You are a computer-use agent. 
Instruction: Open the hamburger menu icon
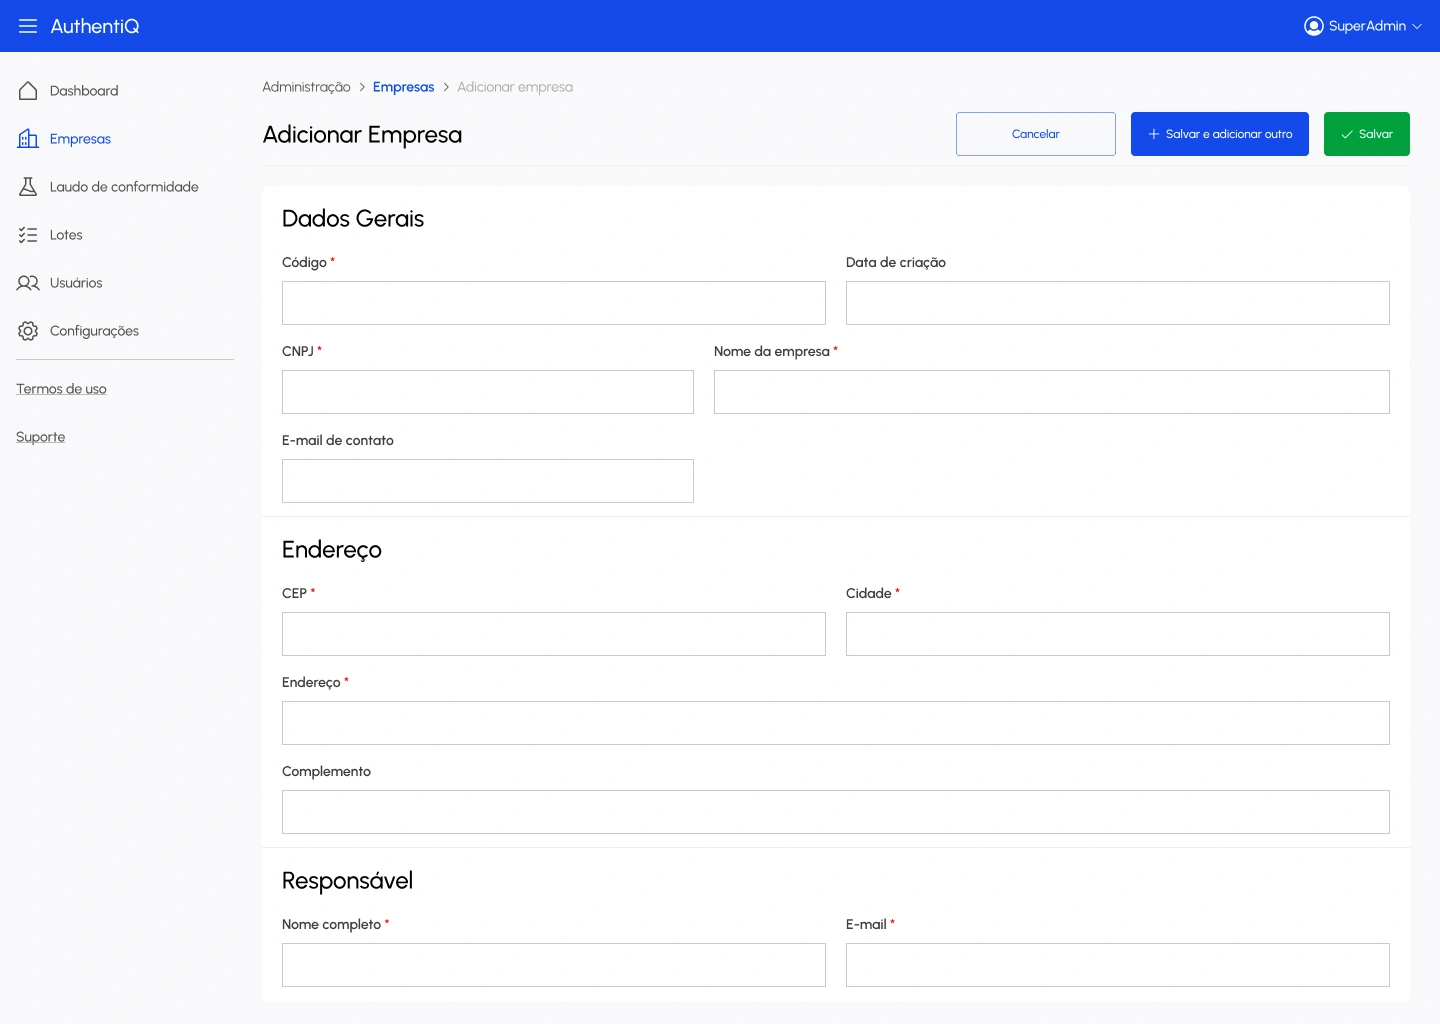(28, 26)
